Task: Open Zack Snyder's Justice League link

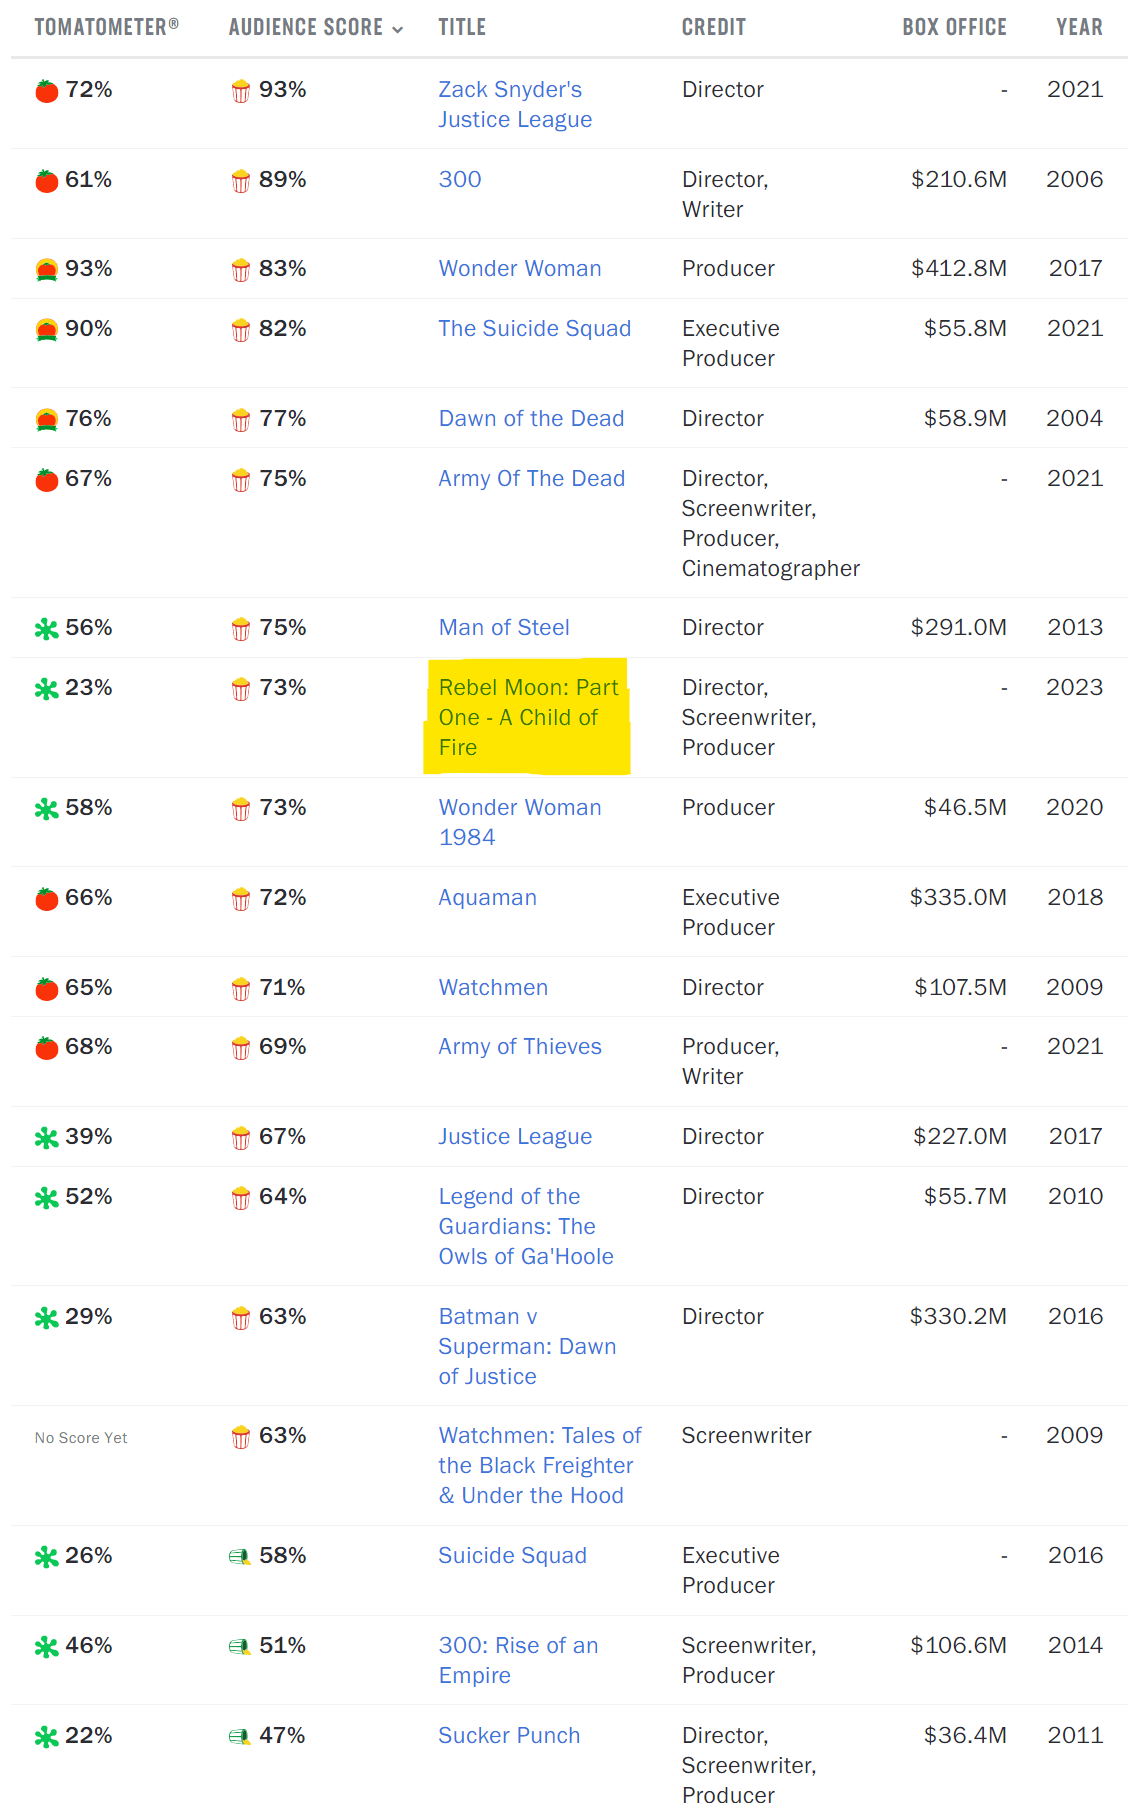Action: [515, 104]
